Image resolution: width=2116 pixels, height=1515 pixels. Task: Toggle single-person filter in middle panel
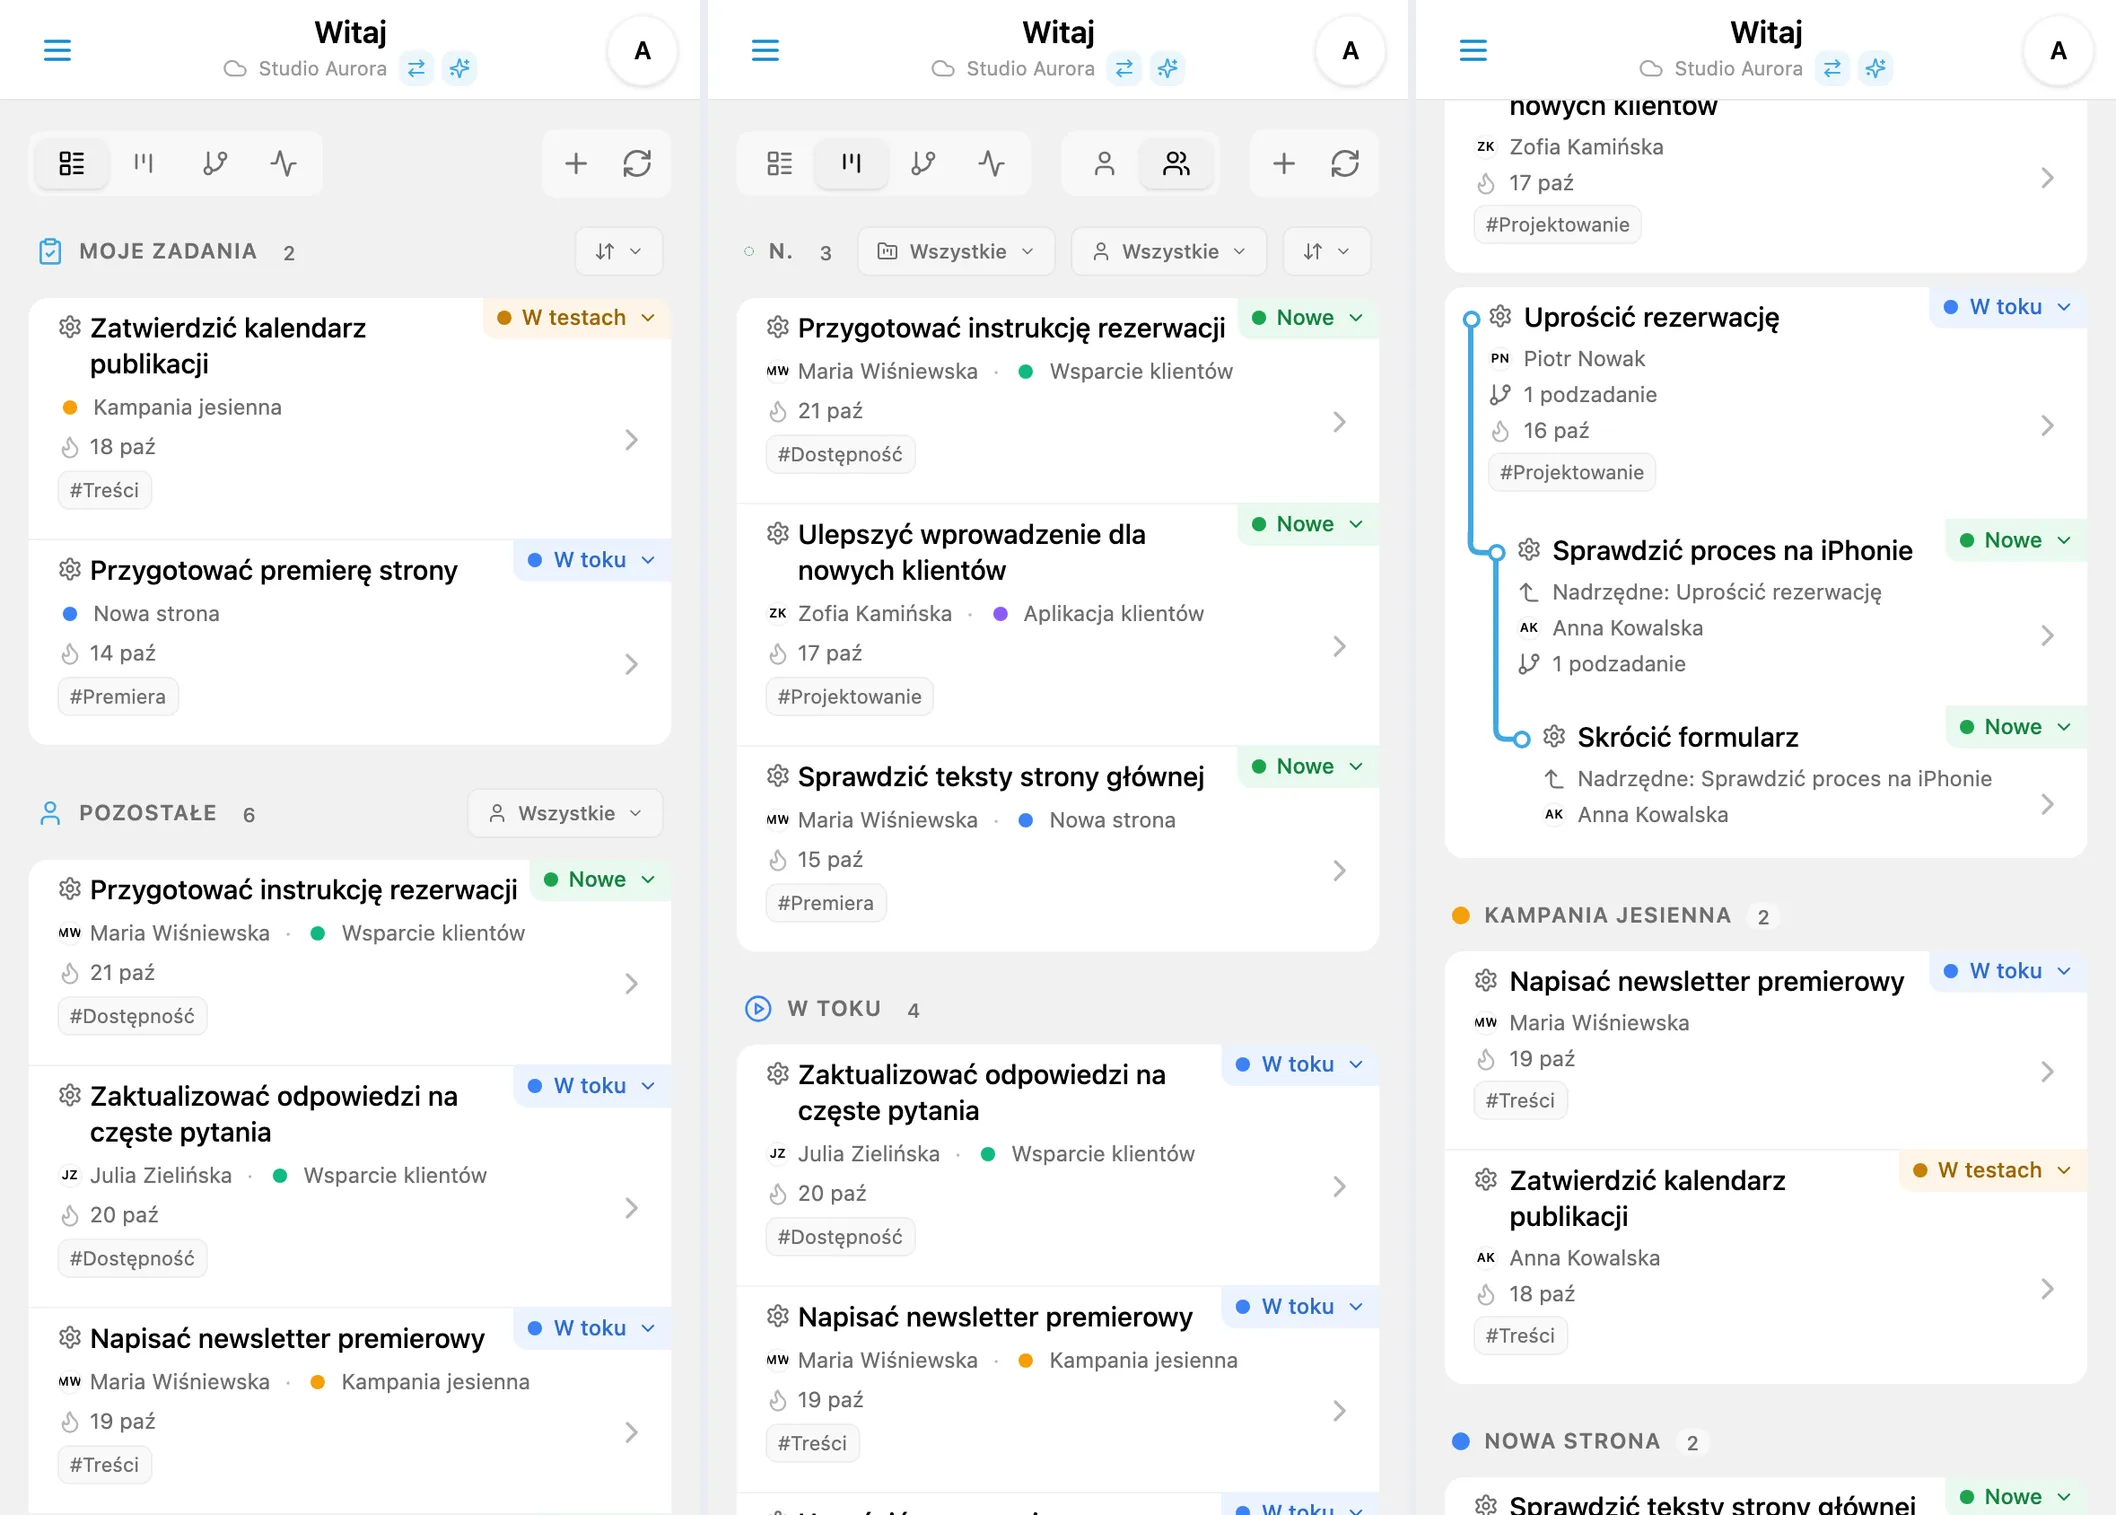coord(1104,163)
